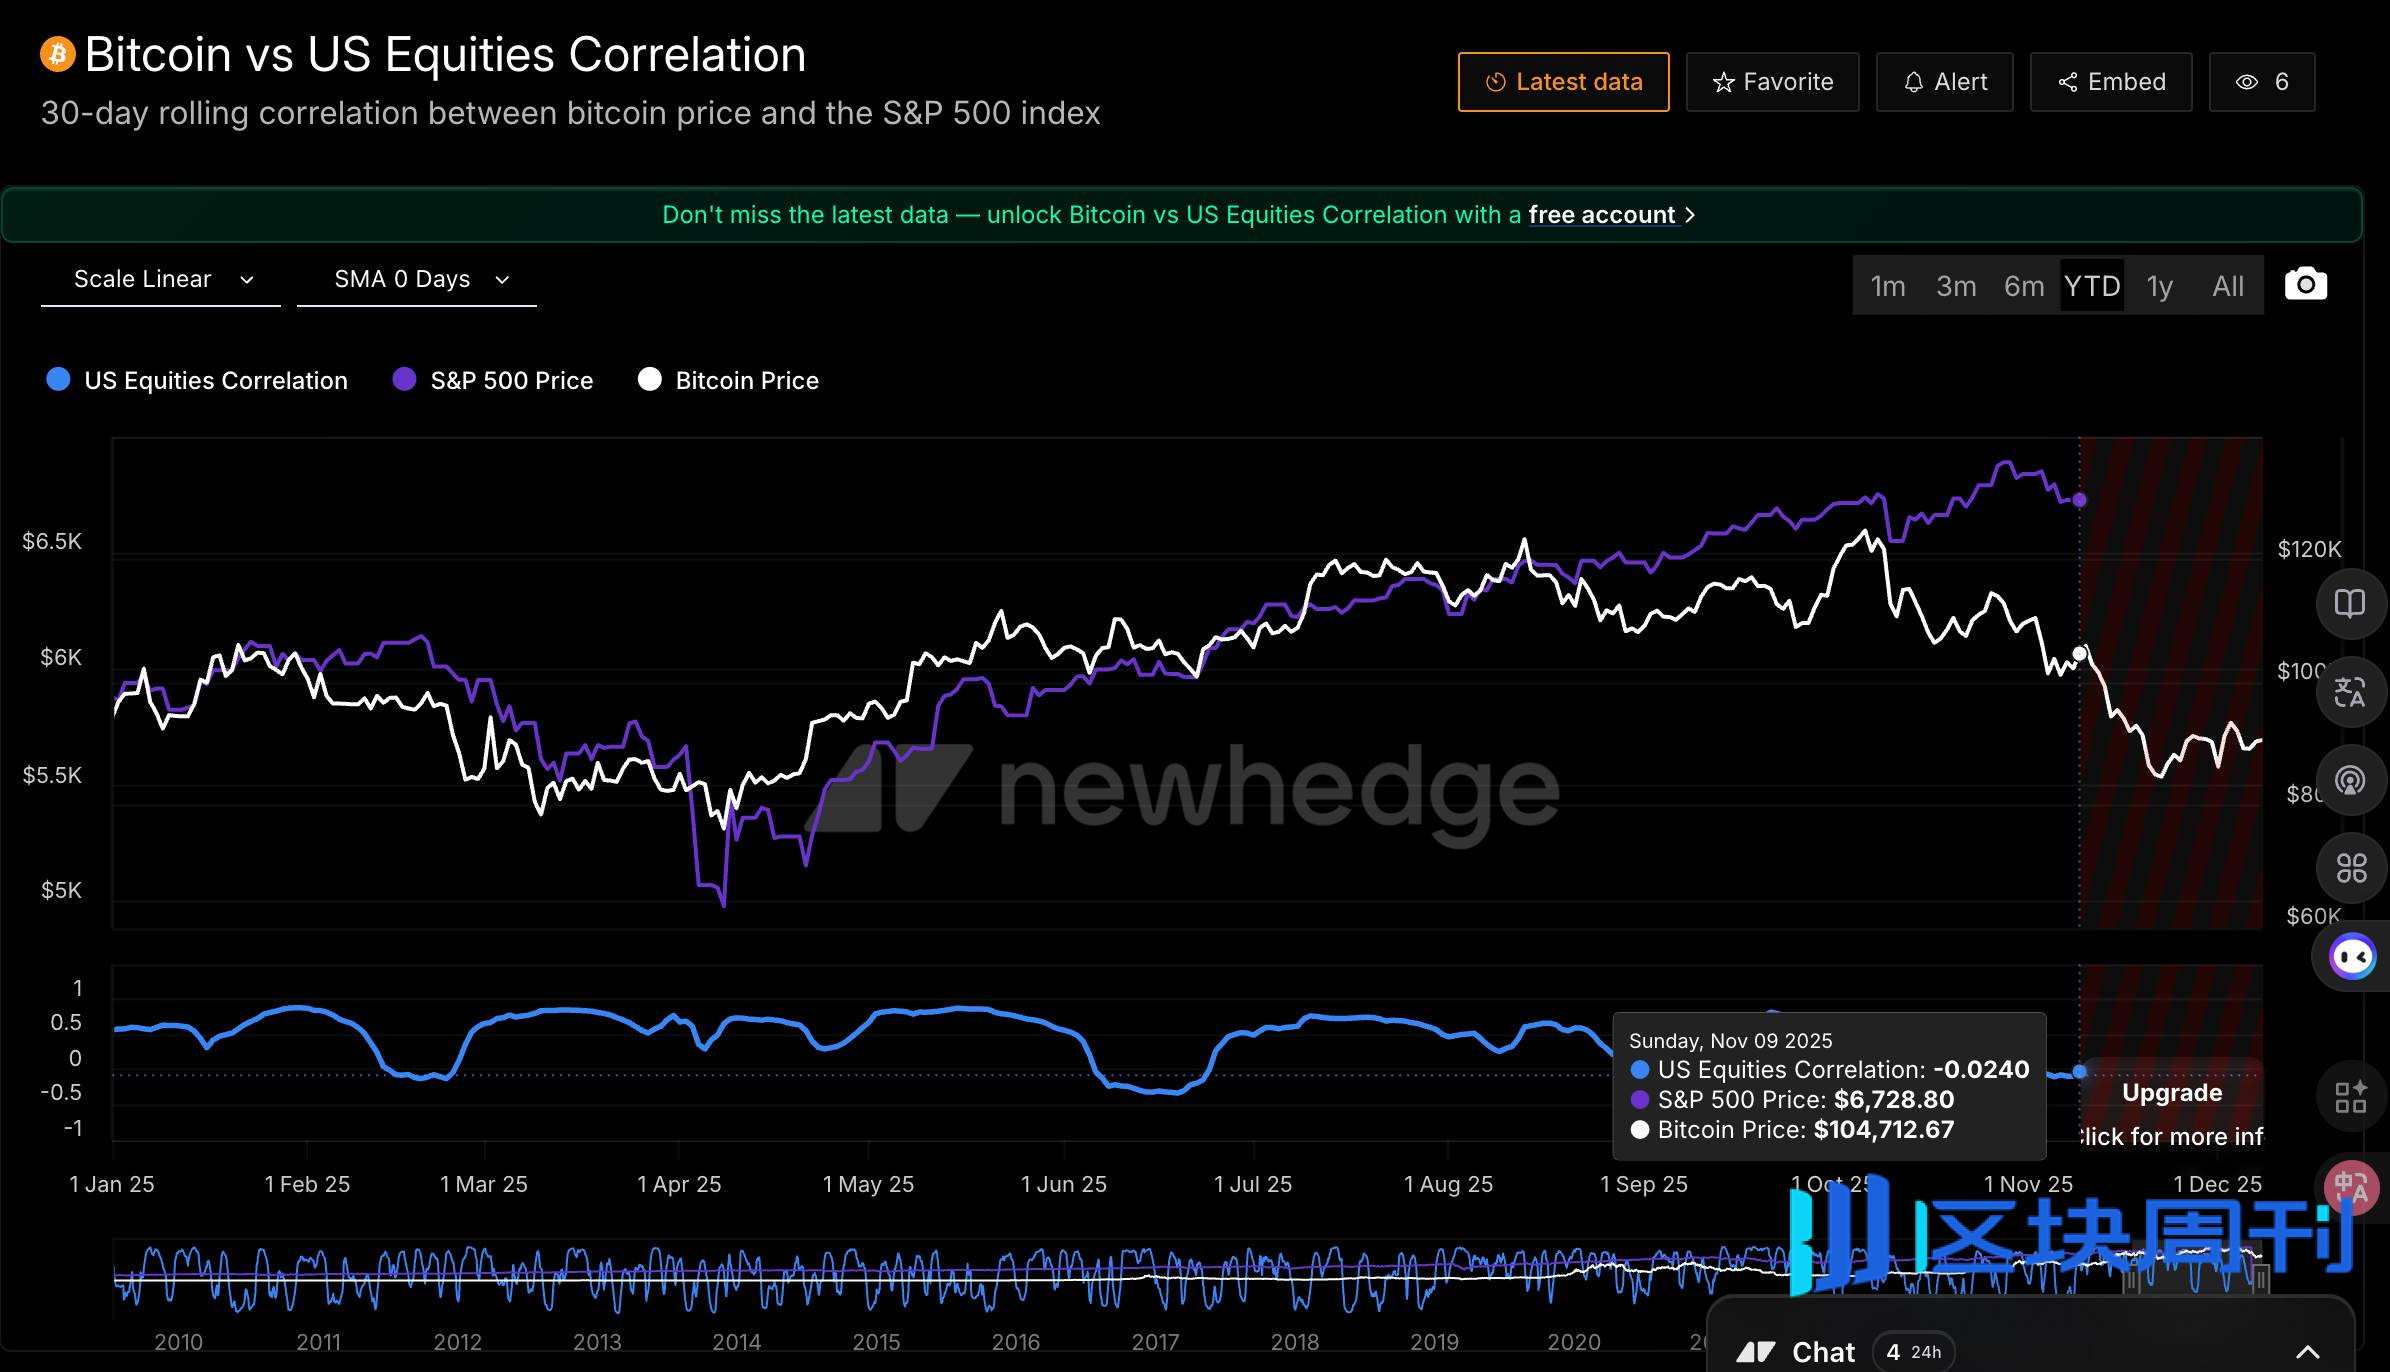Click the purple robot assistant icon
This screenshot has height=1372, width=2390.
pos(2351,957)
